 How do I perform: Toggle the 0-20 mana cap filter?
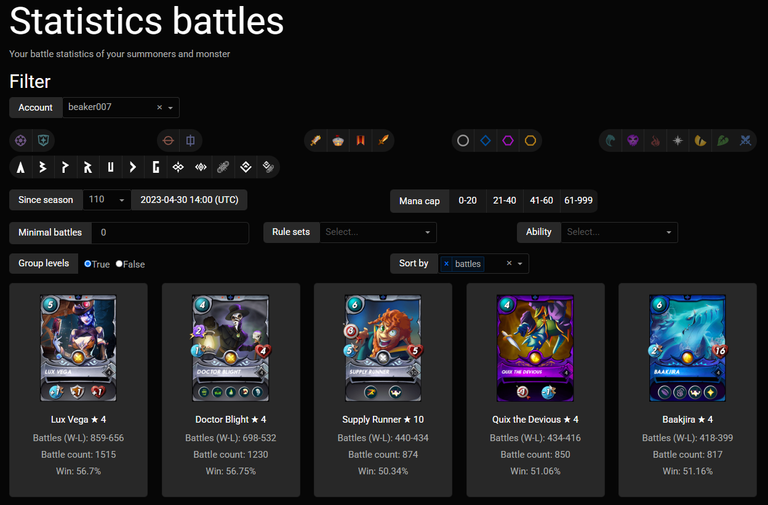pyautogui.click(x=468, y=201)
